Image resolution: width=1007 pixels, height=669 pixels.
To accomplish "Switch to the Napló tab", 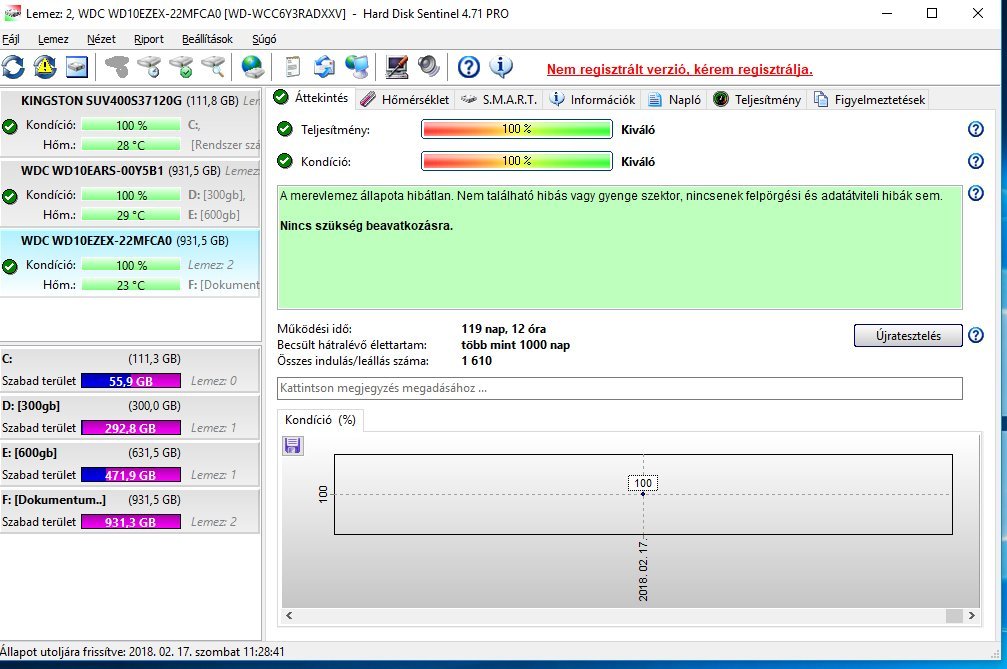I will point(674,100).
